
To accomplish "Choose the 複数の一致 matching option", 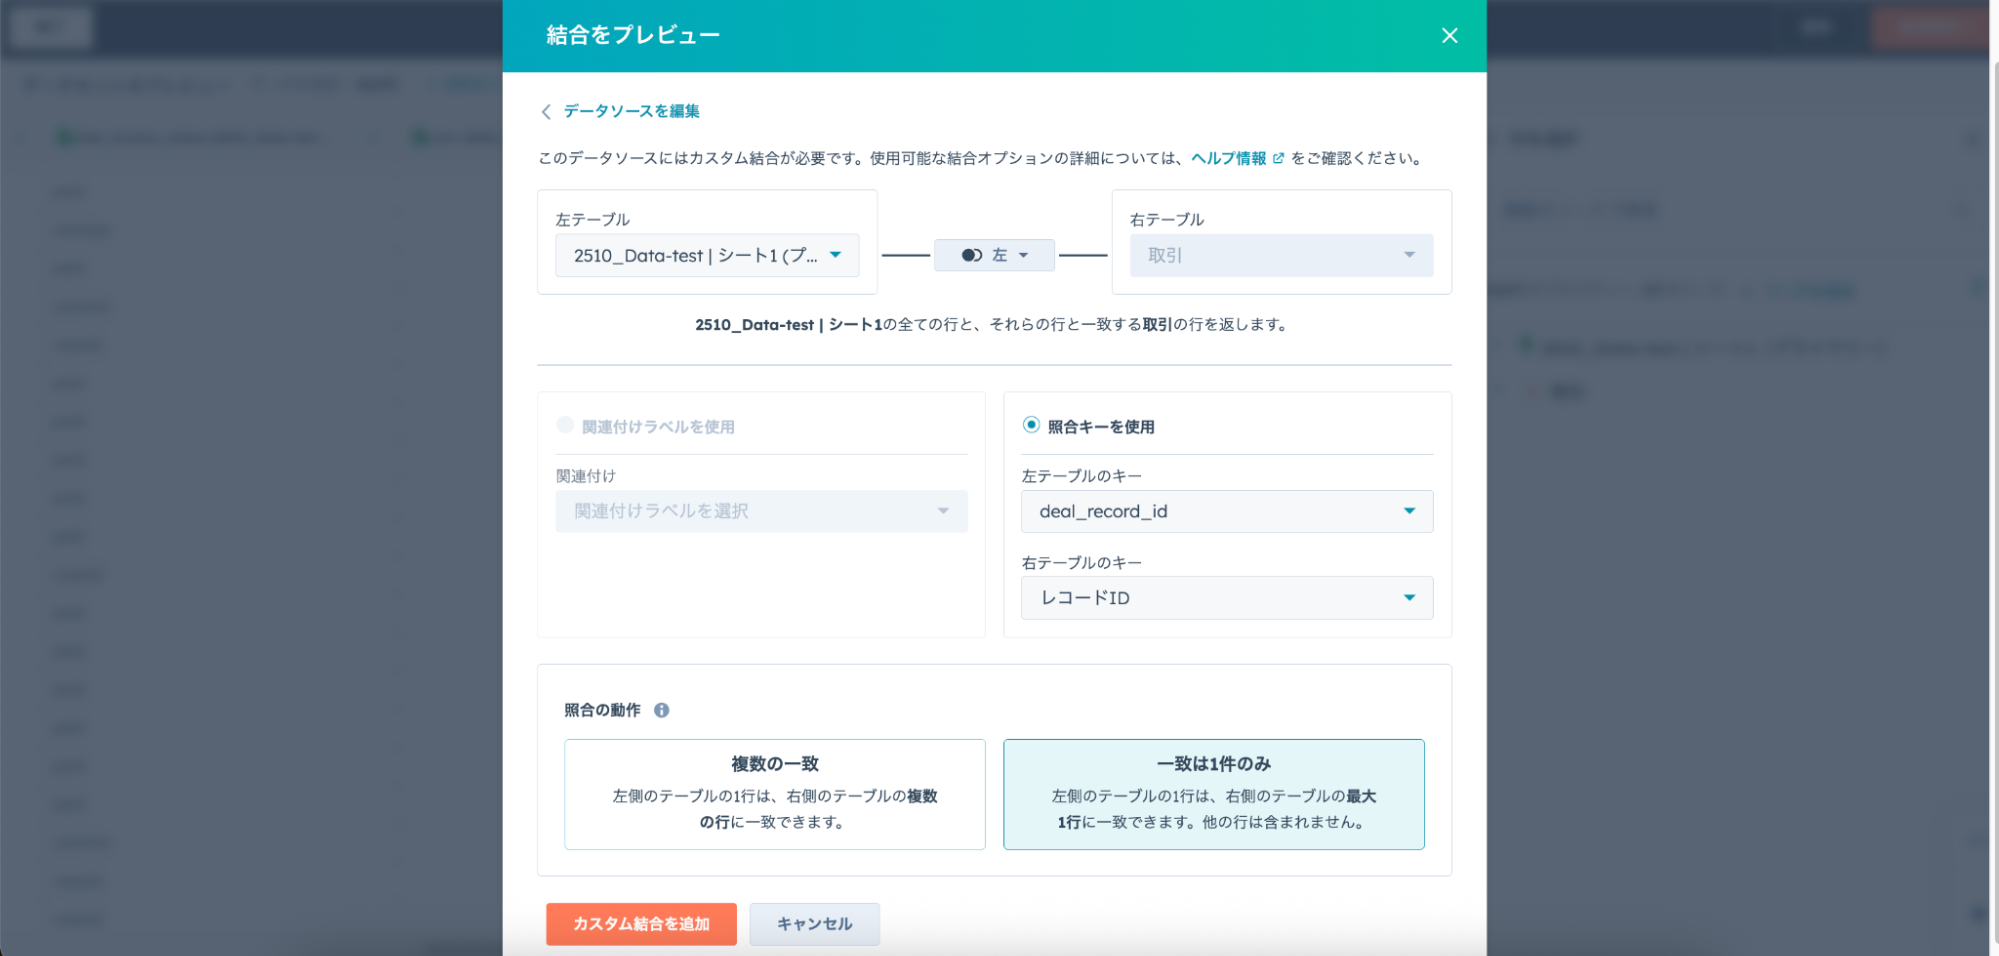I will 774,794.
